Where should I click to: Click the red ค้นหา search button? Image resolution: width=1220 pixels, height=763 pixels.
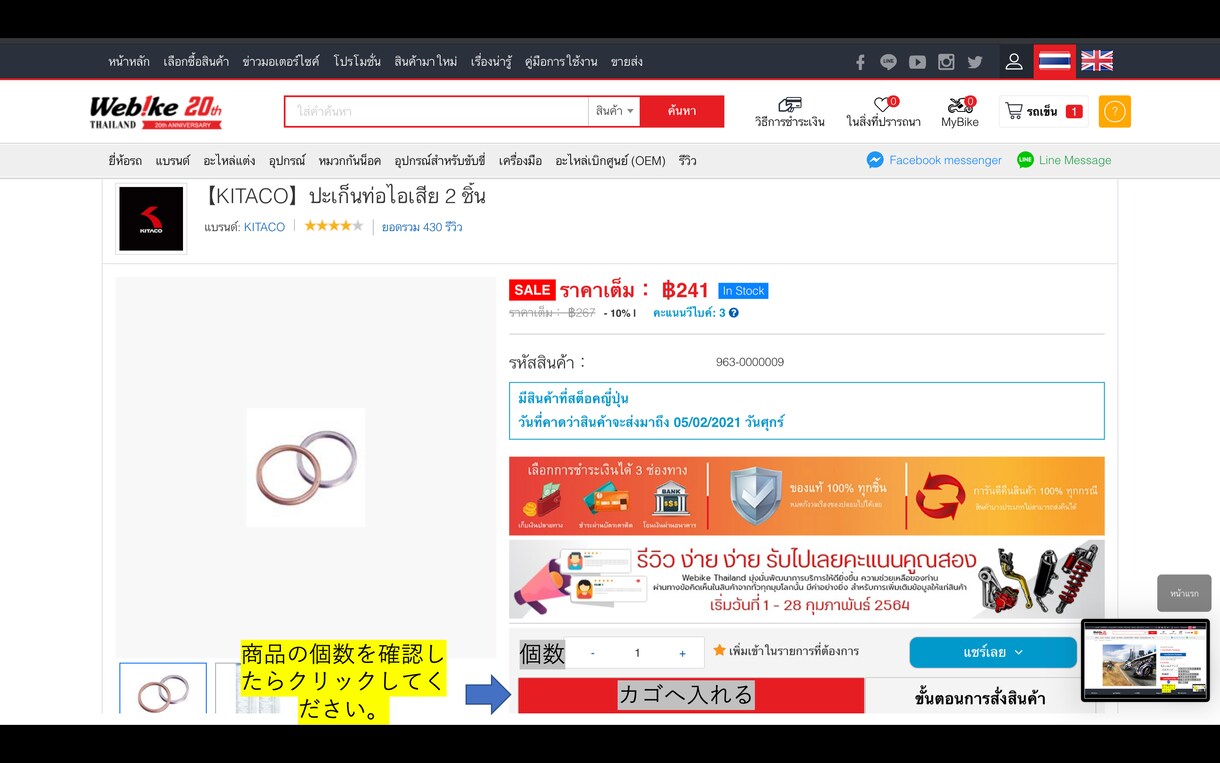(x=682, y=111)
